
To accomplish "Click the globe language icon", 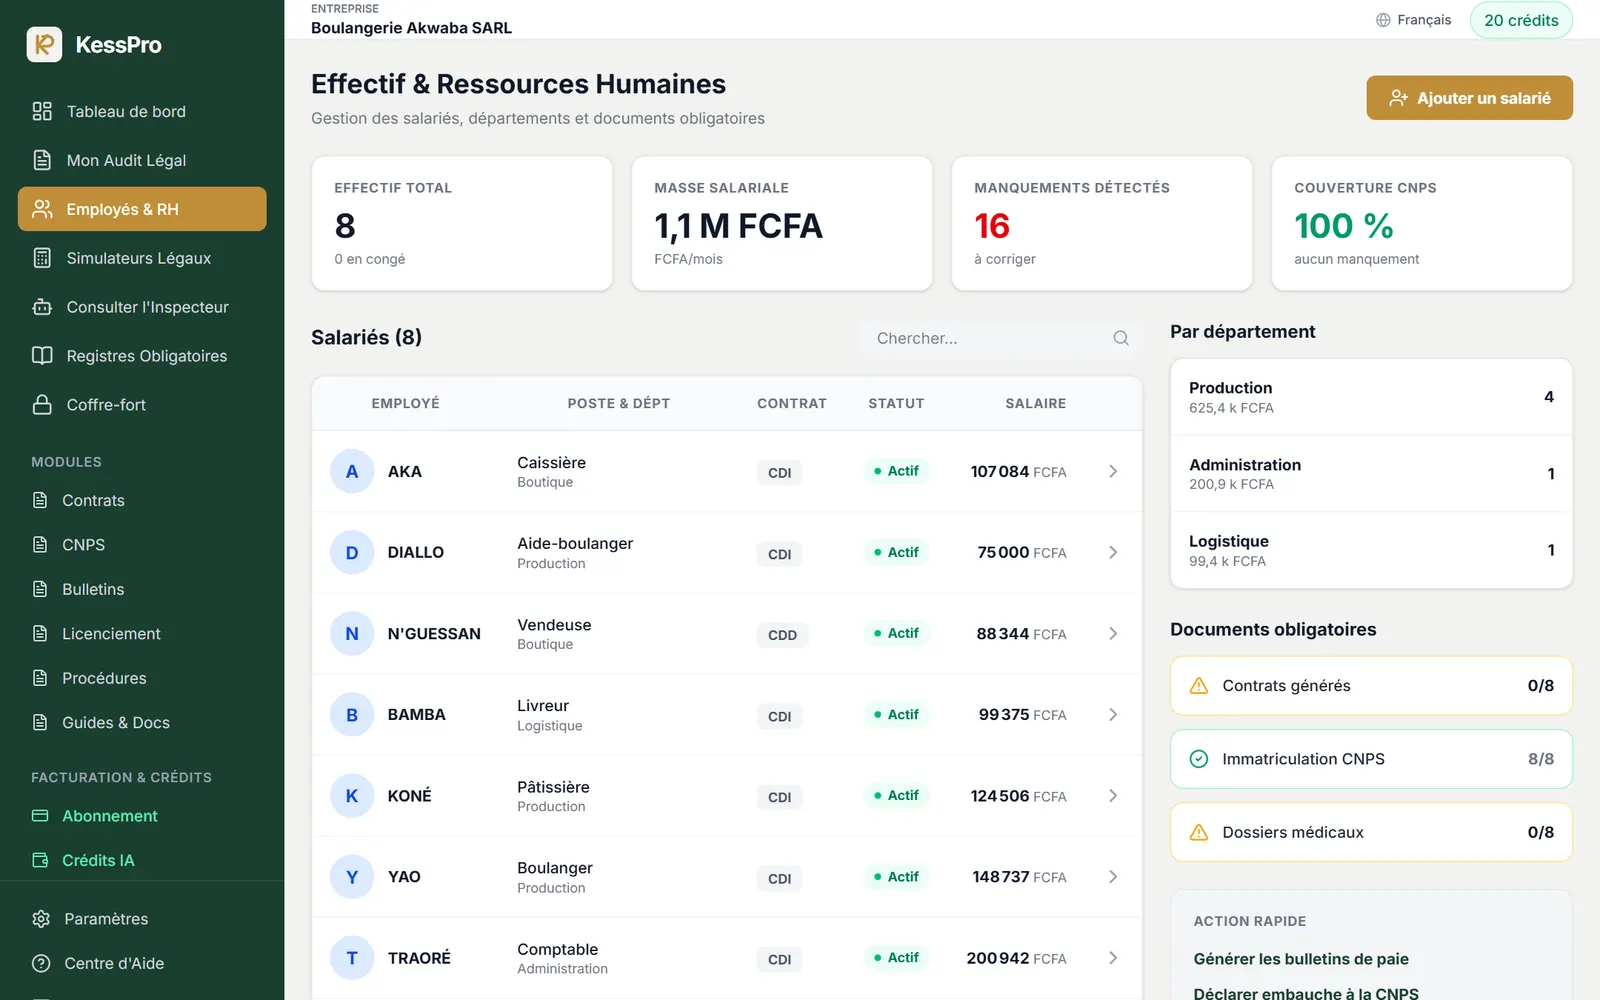I will click(1383, 20).
